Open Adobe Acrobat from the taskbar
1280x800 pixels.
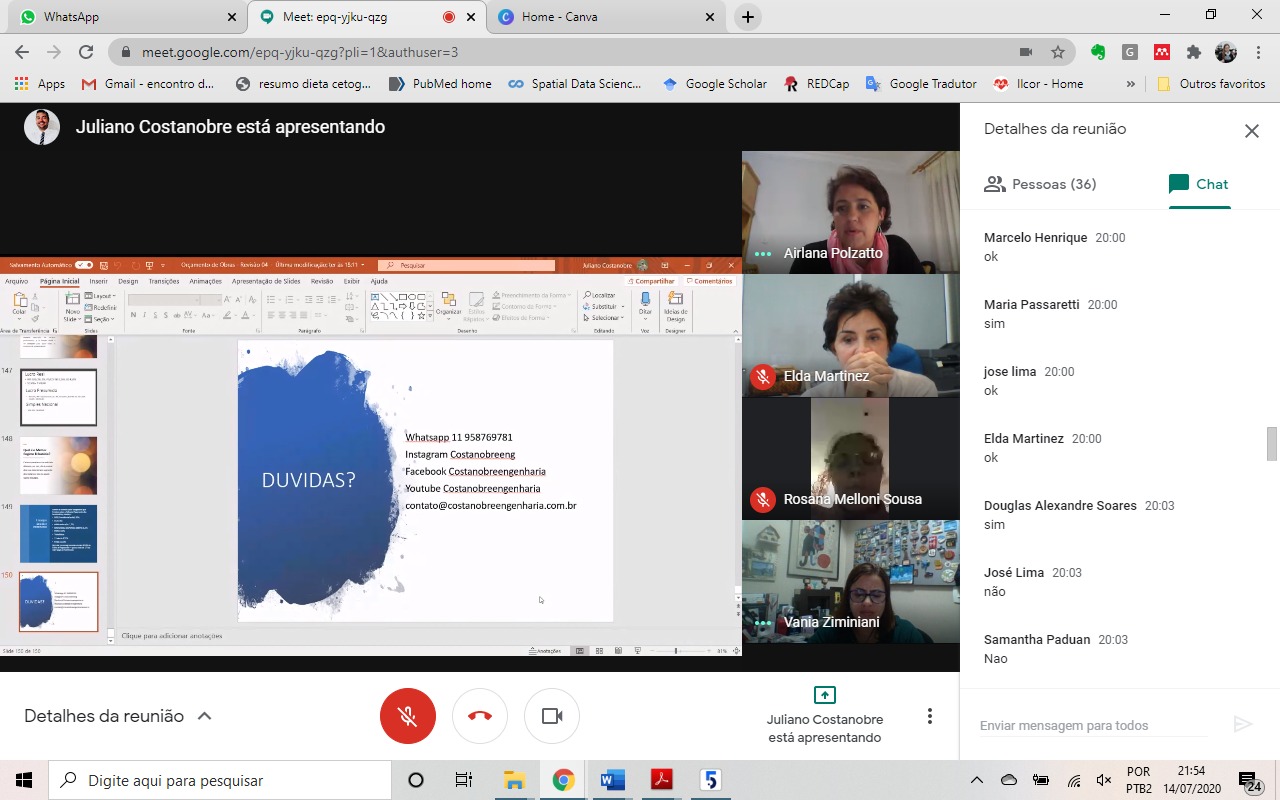[x=661, y=780]
